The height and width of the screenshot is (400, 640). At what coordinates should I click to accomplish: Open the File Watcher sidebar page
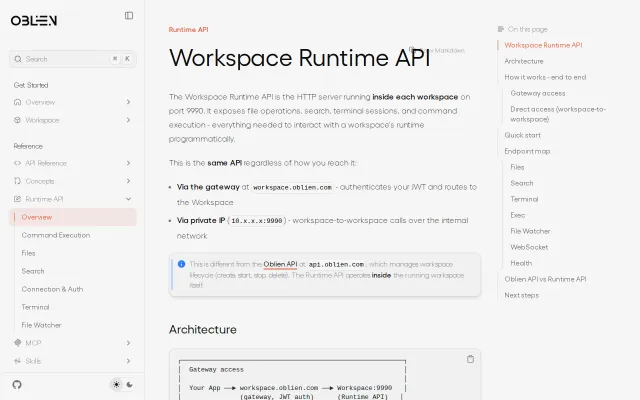[x=41, y=325]
